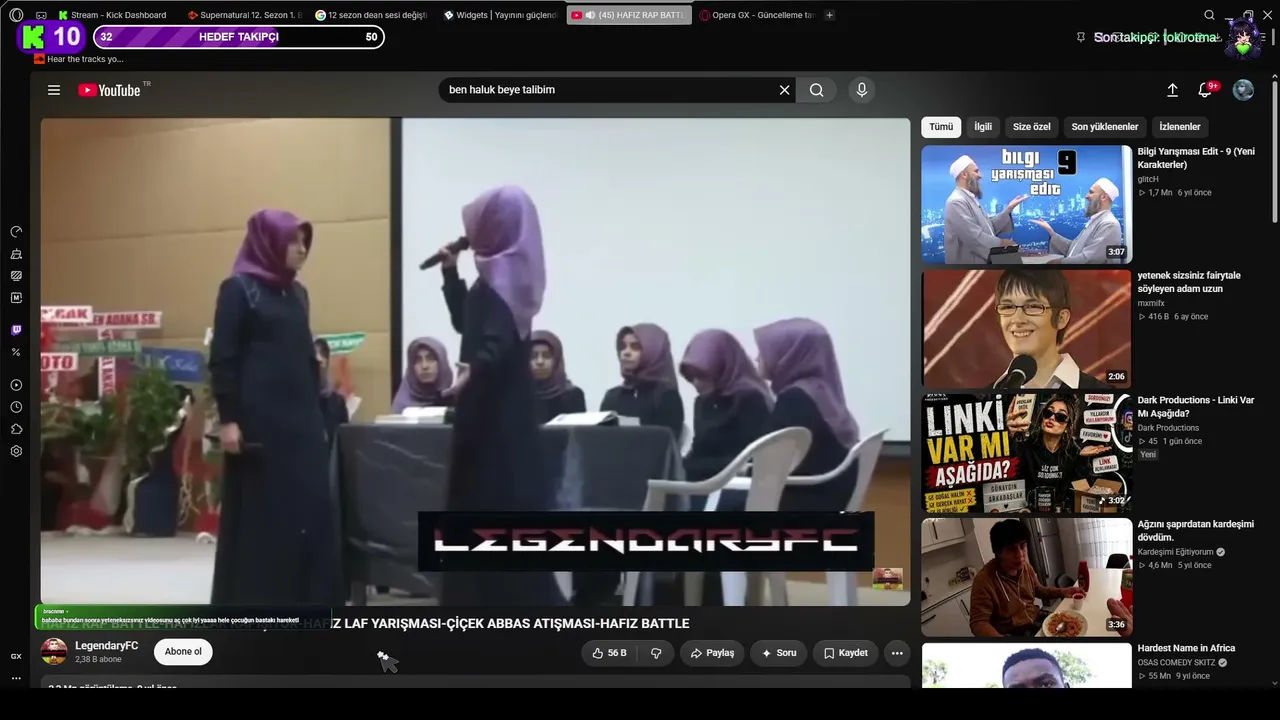Open more actions menu under the video
The width and height of the screenshot is (1280, 720).
click(x=897, y=653)
